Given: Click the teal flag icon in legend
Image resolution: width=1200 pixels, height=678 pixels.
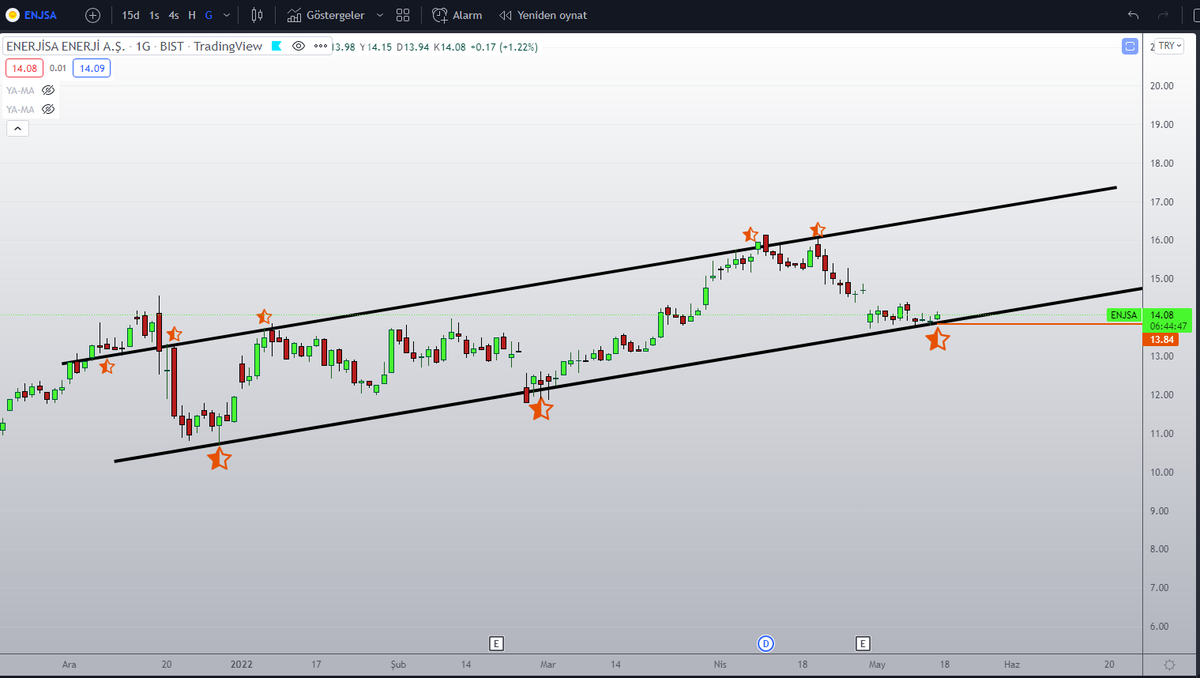Looking at the screenshot, I should [x=277, y=46].
